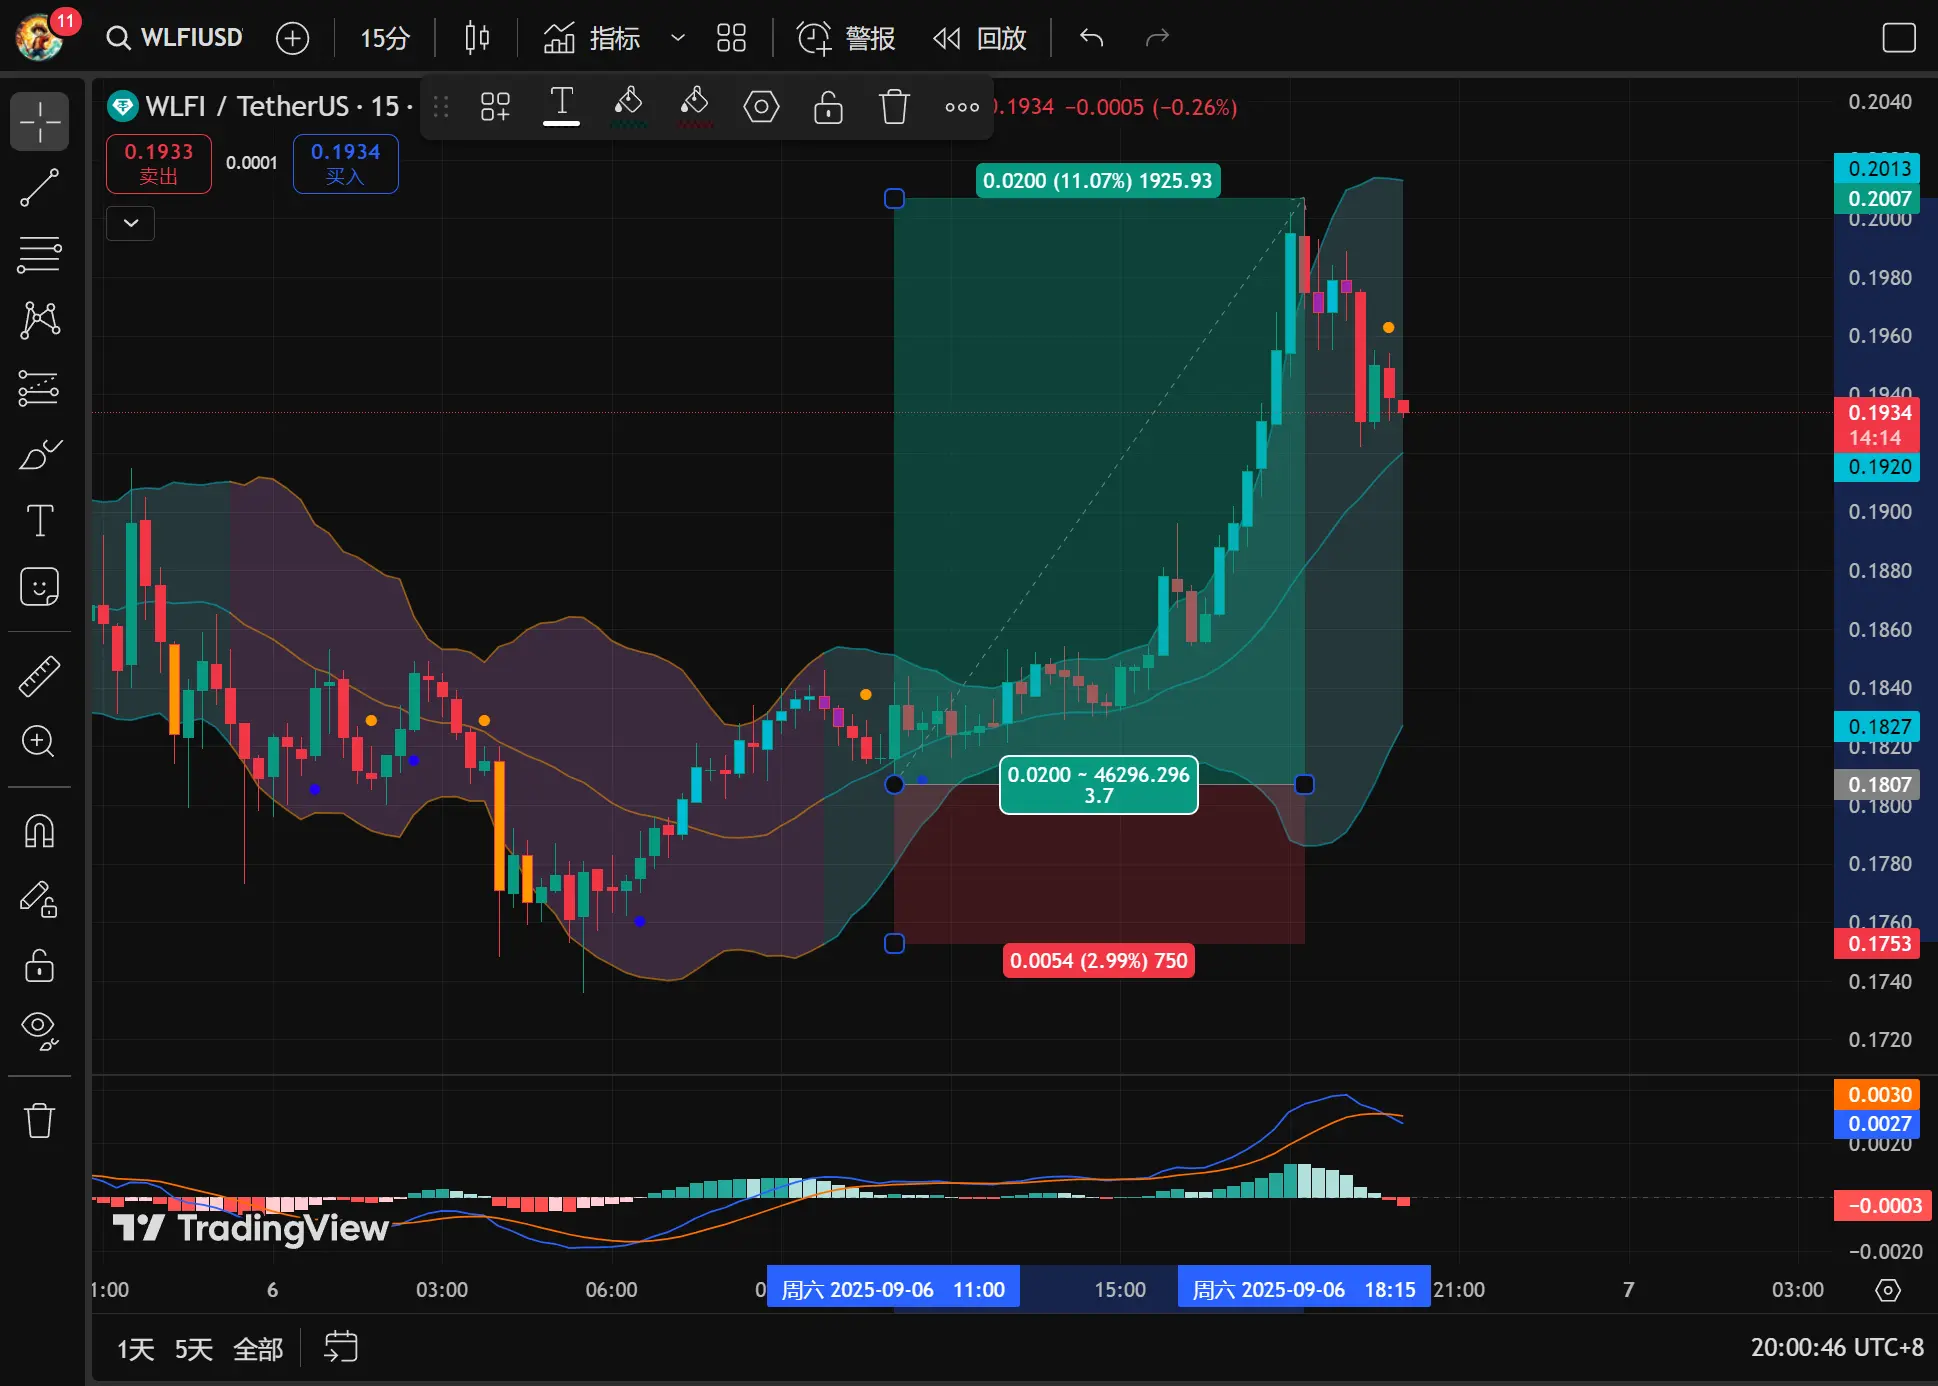Select the position's bottom-left stop handle
Viewport: 1938px width, 1386px height.
pyautogui.click(x=894, y=943)
